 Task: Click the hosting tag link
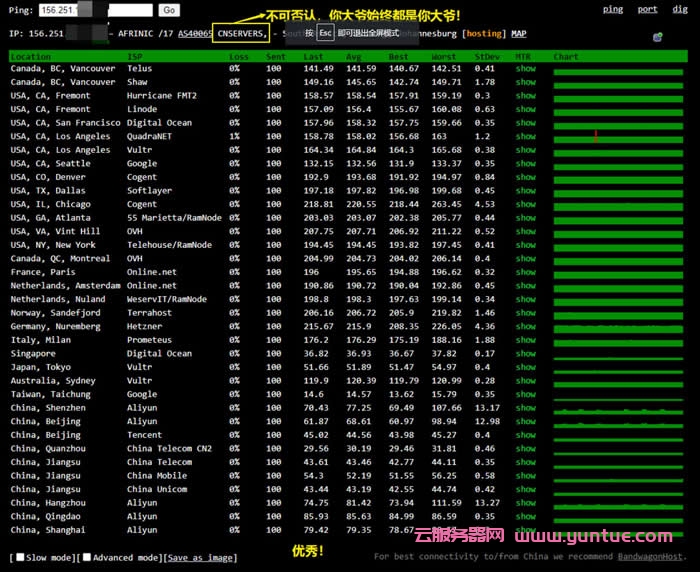485,34
